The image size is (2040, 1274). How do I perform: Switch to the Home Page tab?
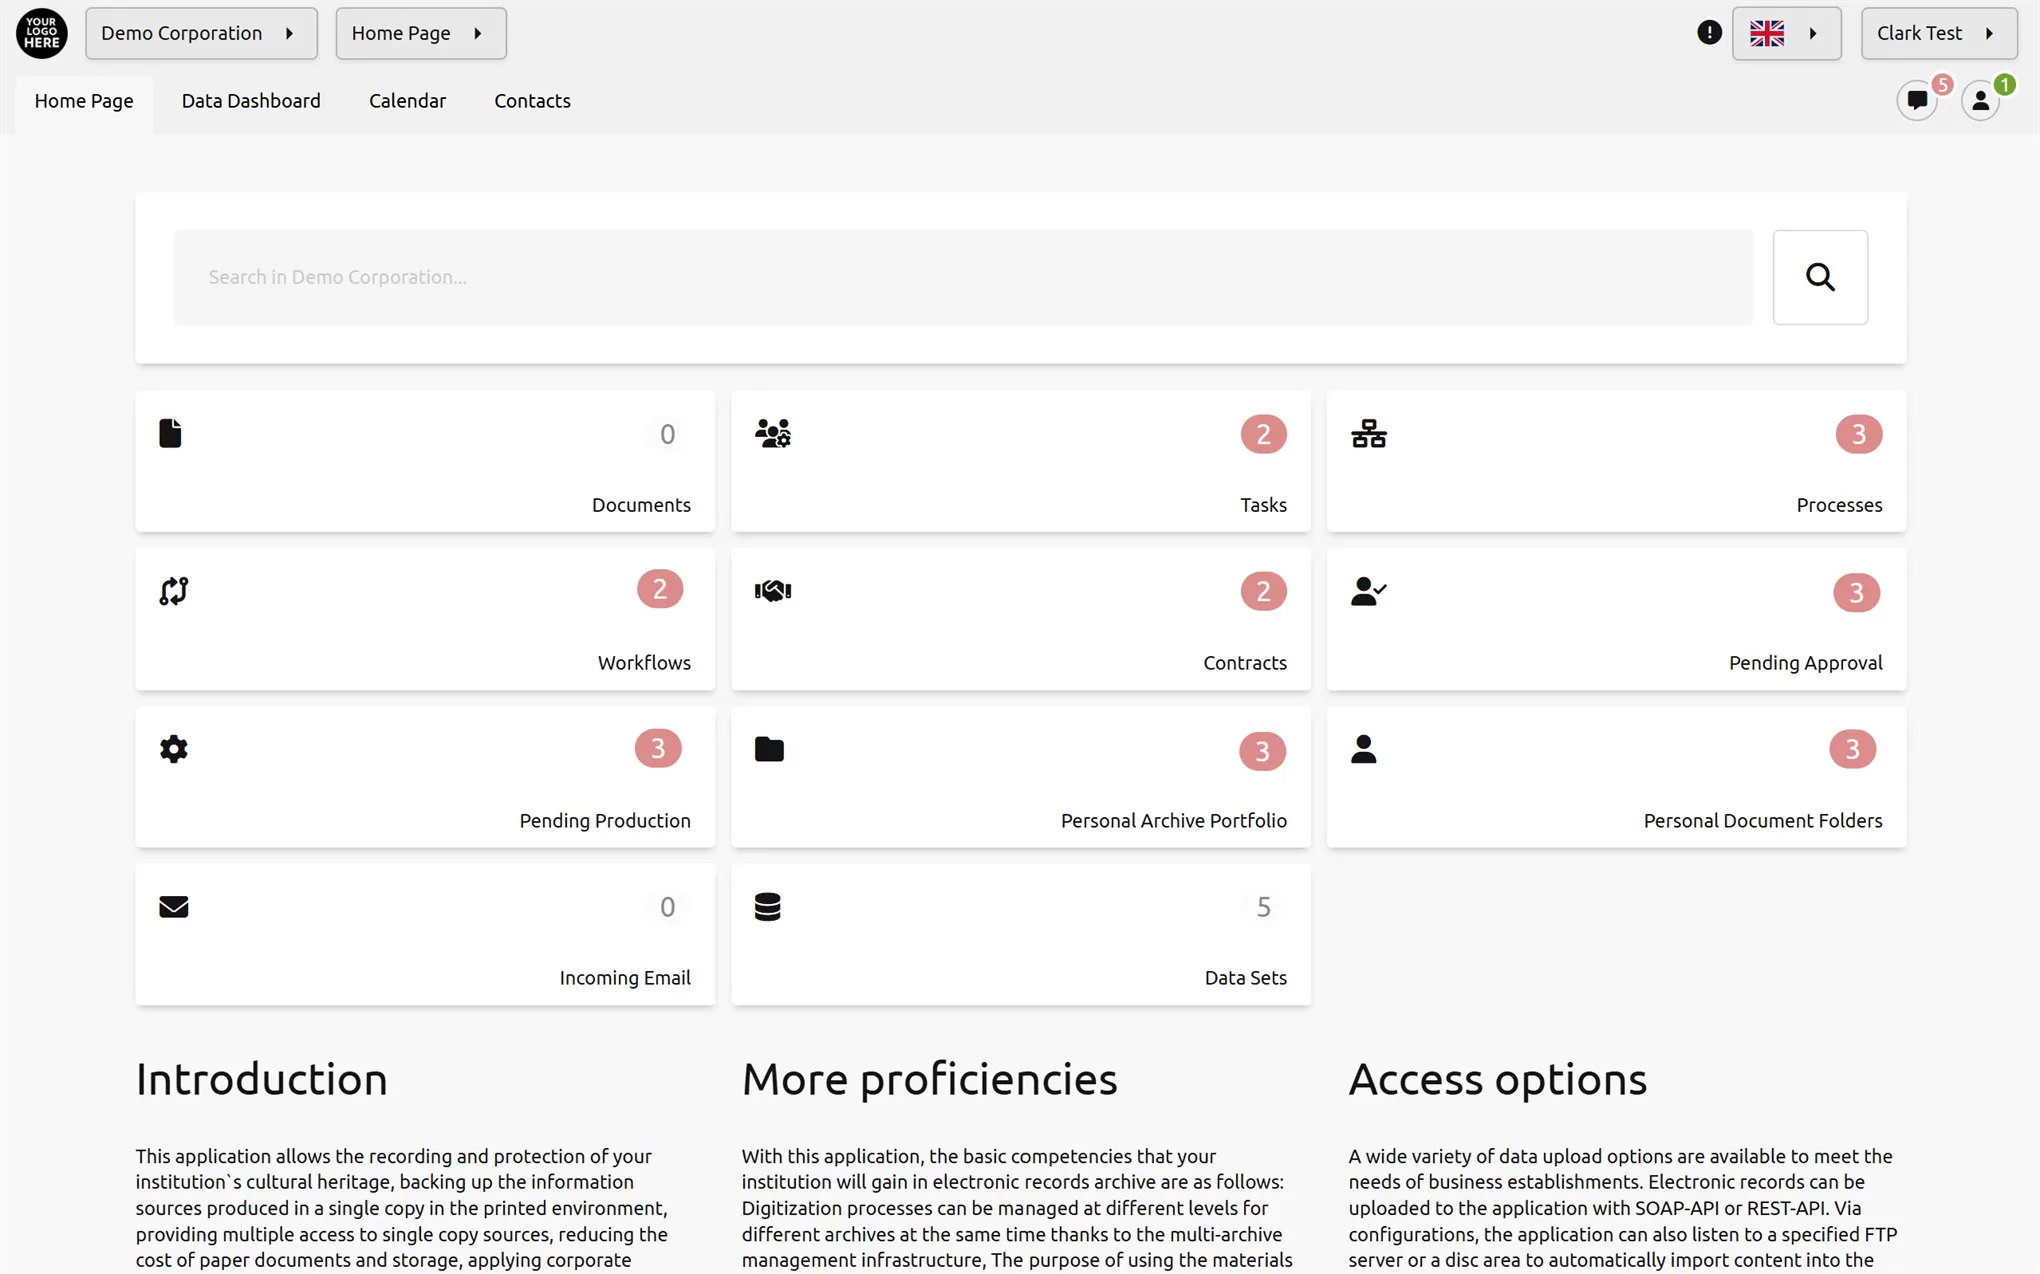click(x=84, y=101)
